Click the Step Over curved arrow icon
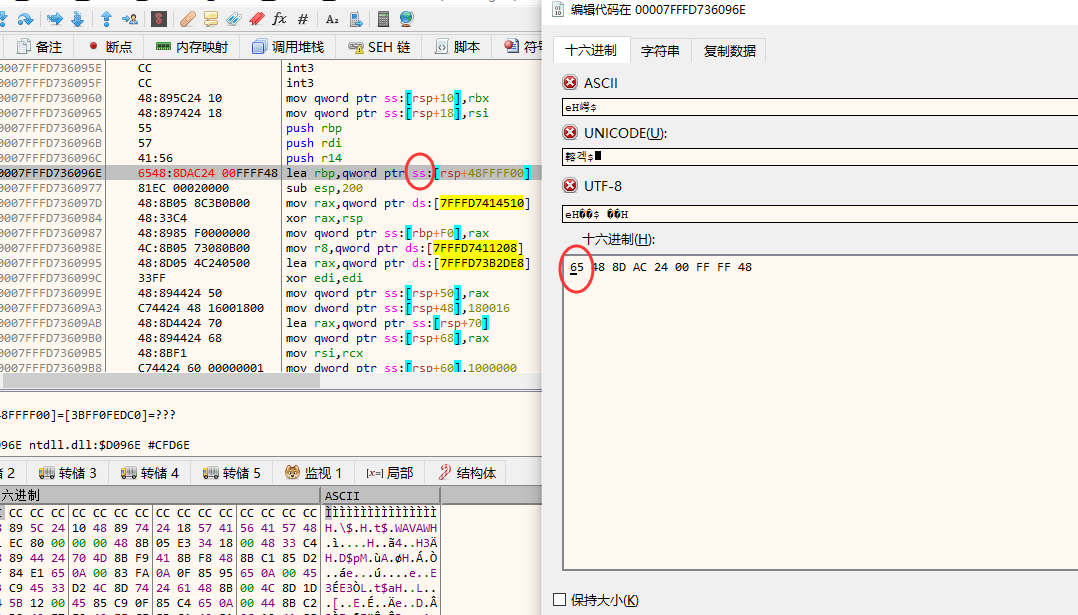The height and width of the screenshot is (615, 1078). coord(25,19)
